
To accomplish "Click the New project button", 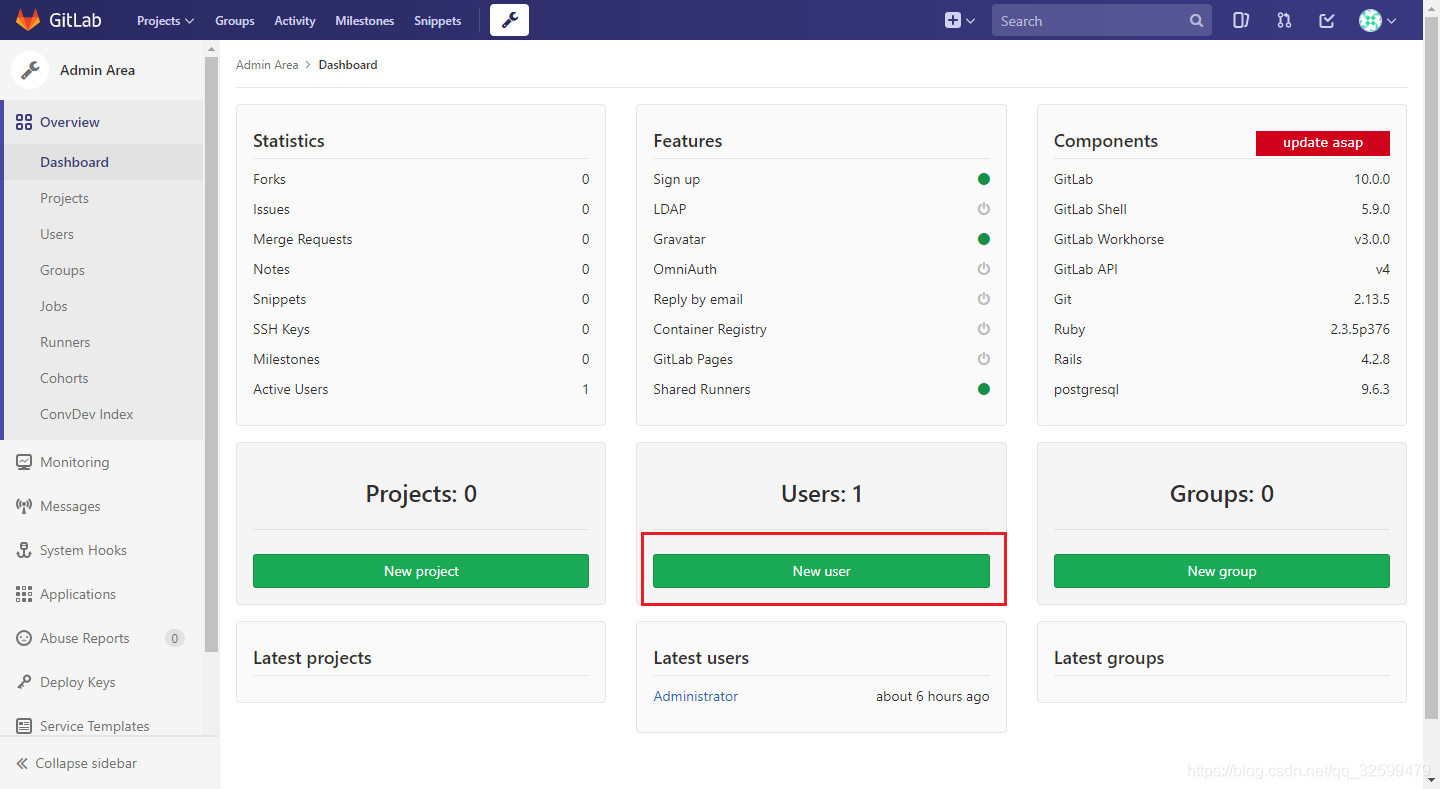I will [421, 571].
